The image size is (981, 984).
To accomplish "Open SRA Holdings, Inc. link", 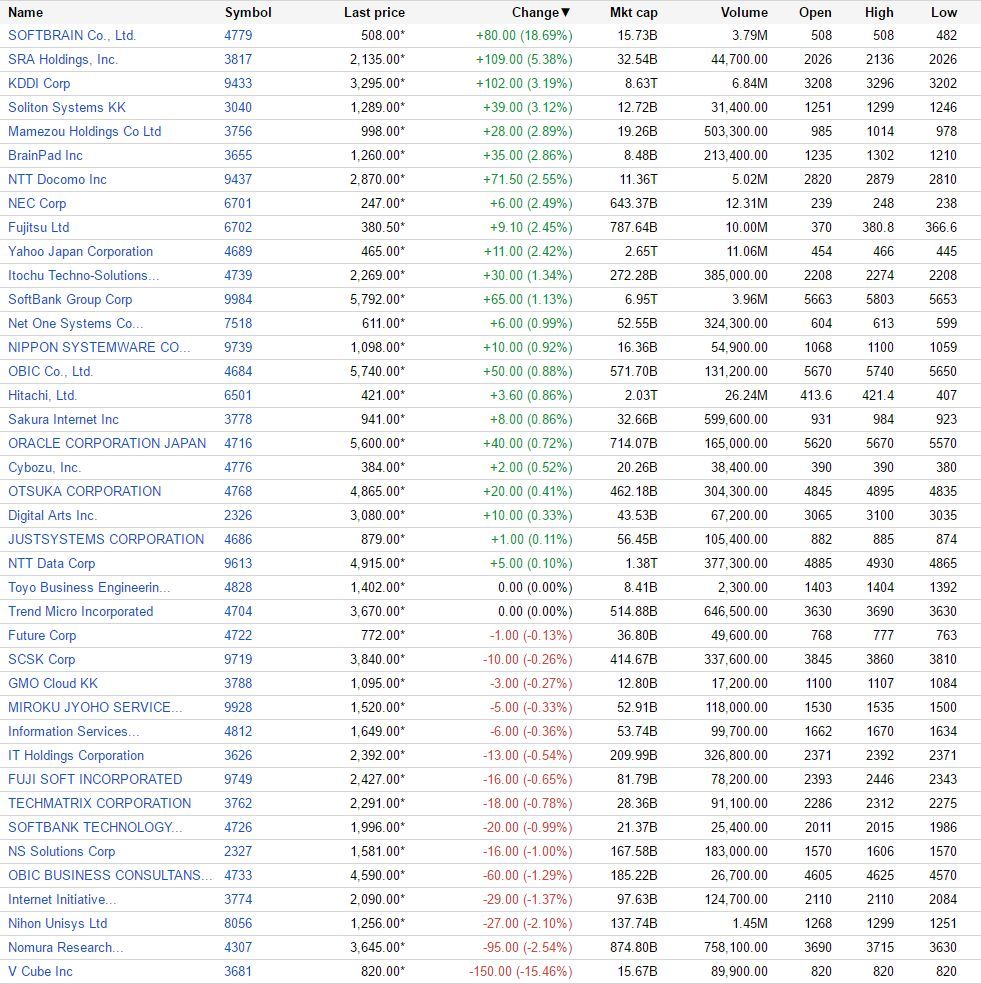I will 63,60.
